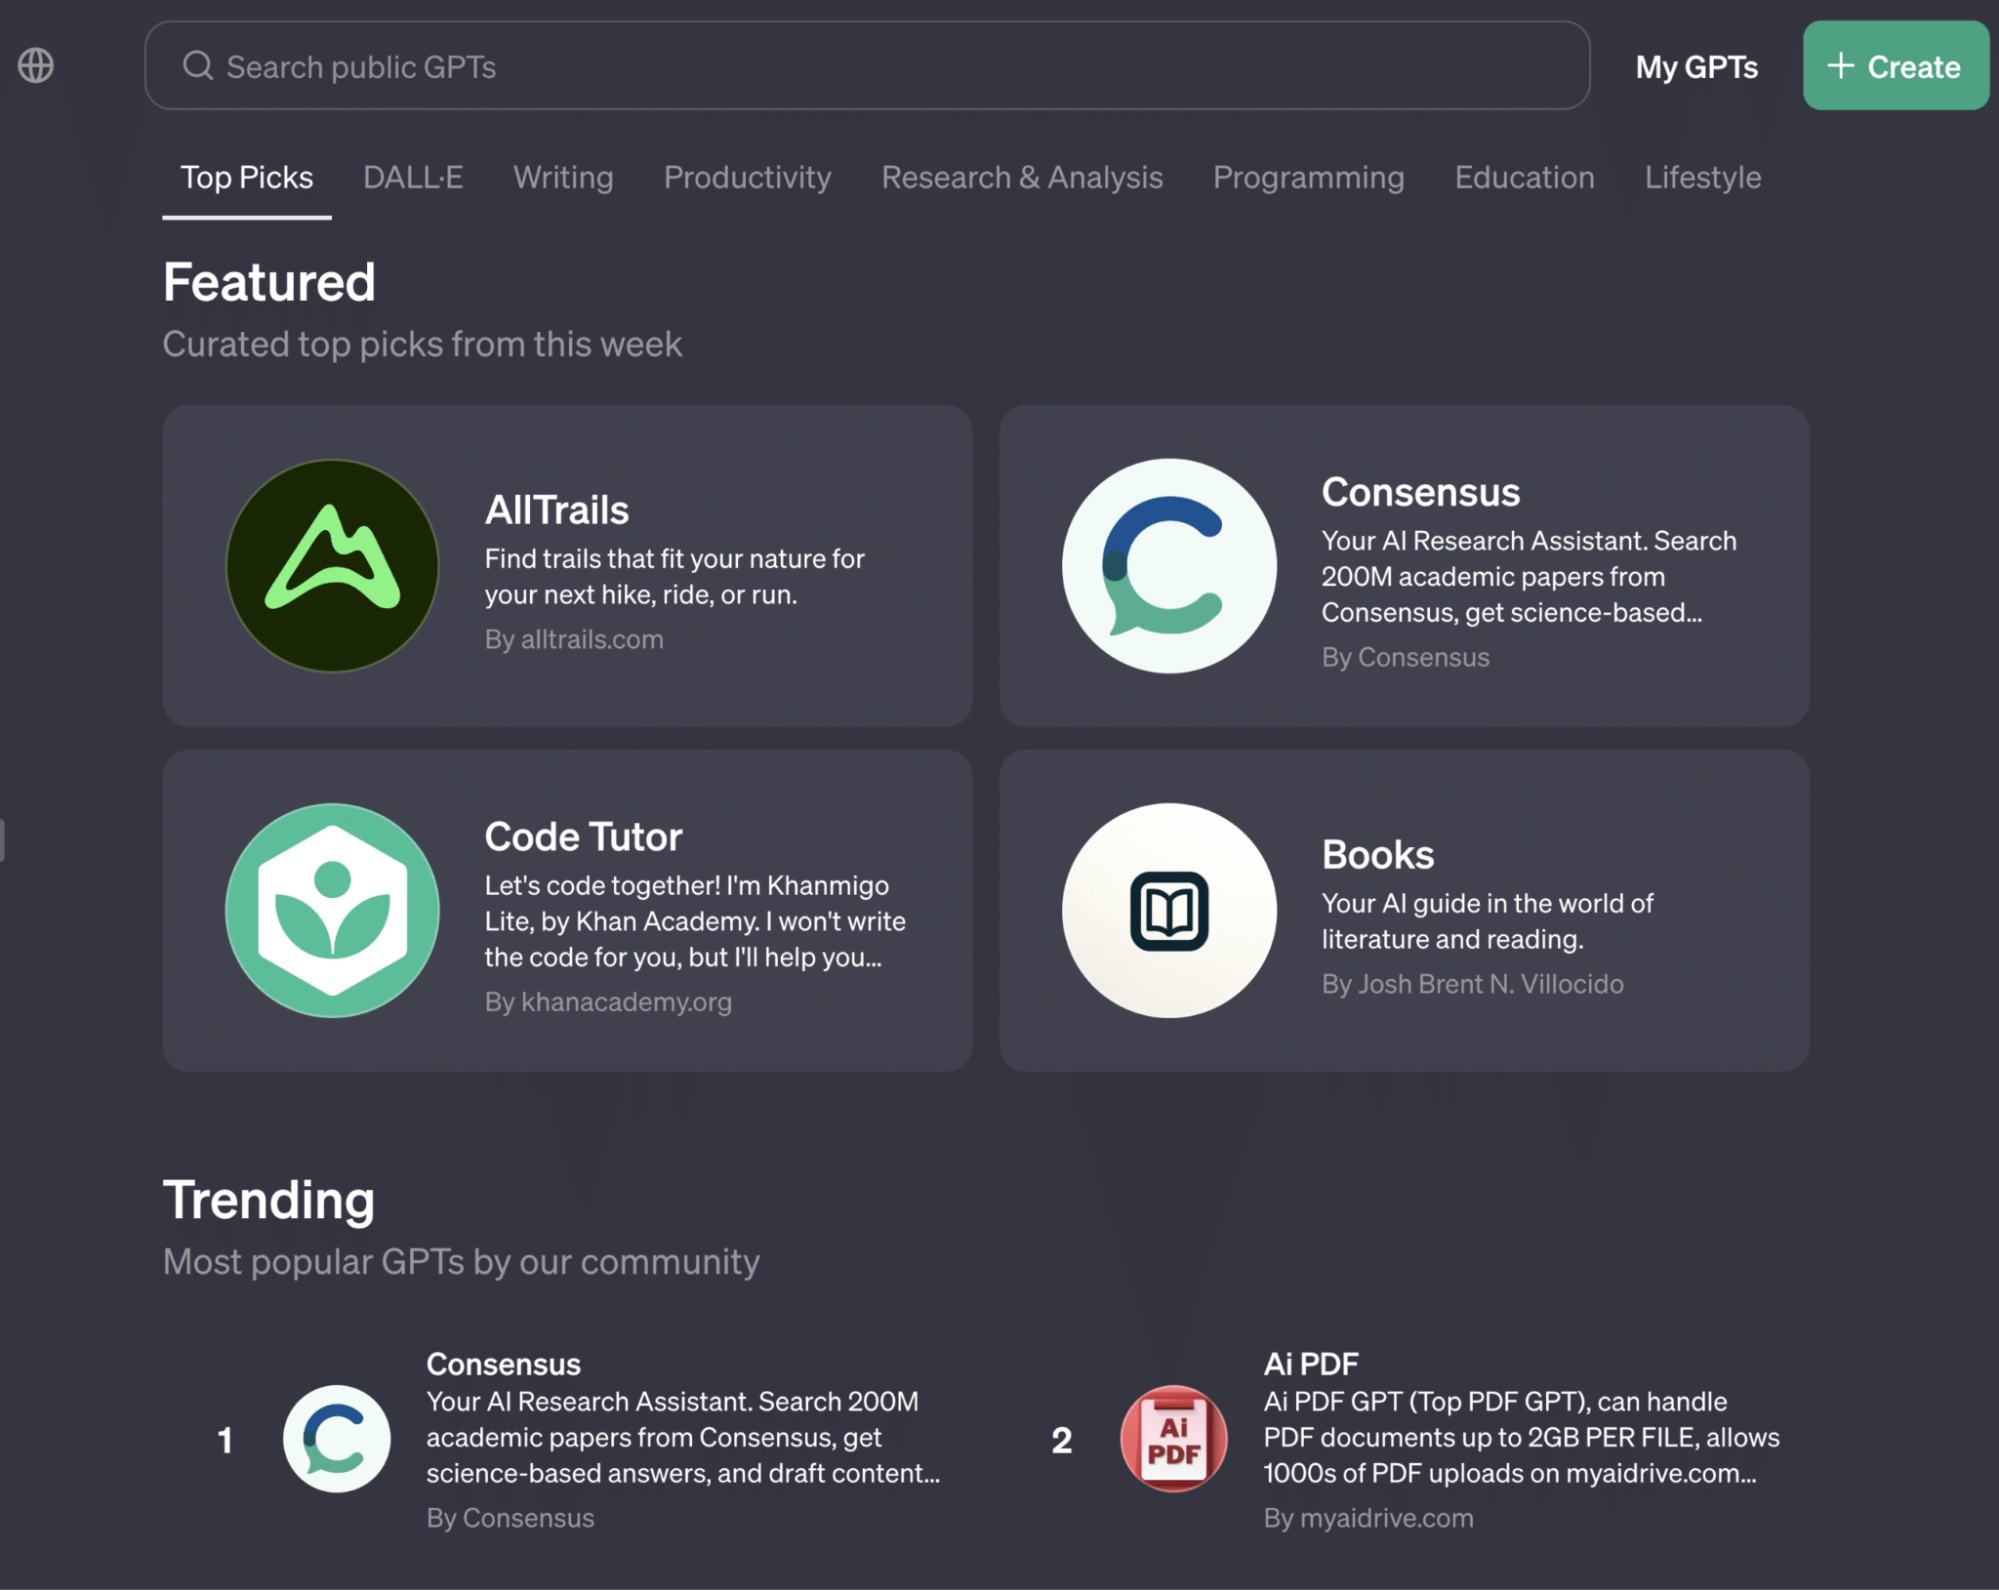Open the Code Tutor Khan Academy icon

[x=332, y=911]
